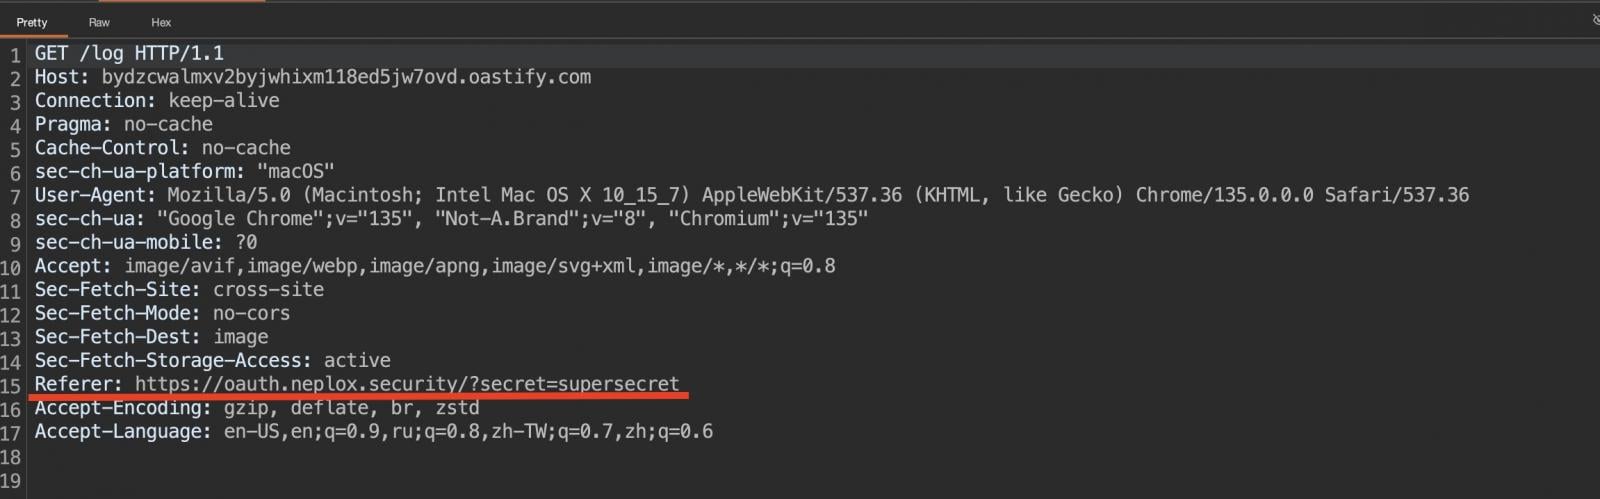
Task: Click the oastify.com Host value
Action: pyautogui.click(x=345, y=77)
